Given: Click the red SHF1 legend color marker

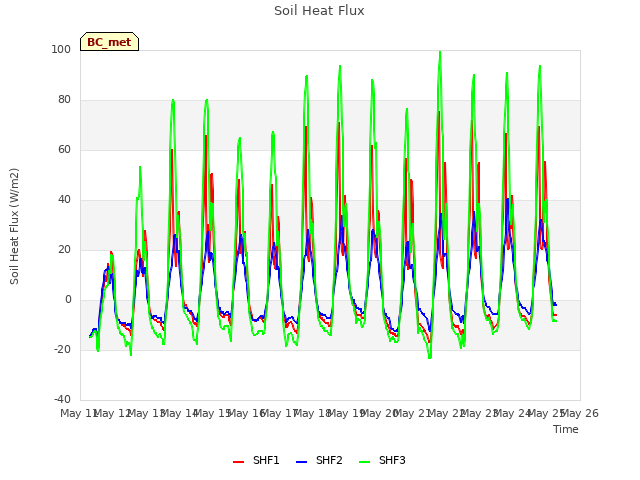Looking at the screenshot, I should click(238, 462).
